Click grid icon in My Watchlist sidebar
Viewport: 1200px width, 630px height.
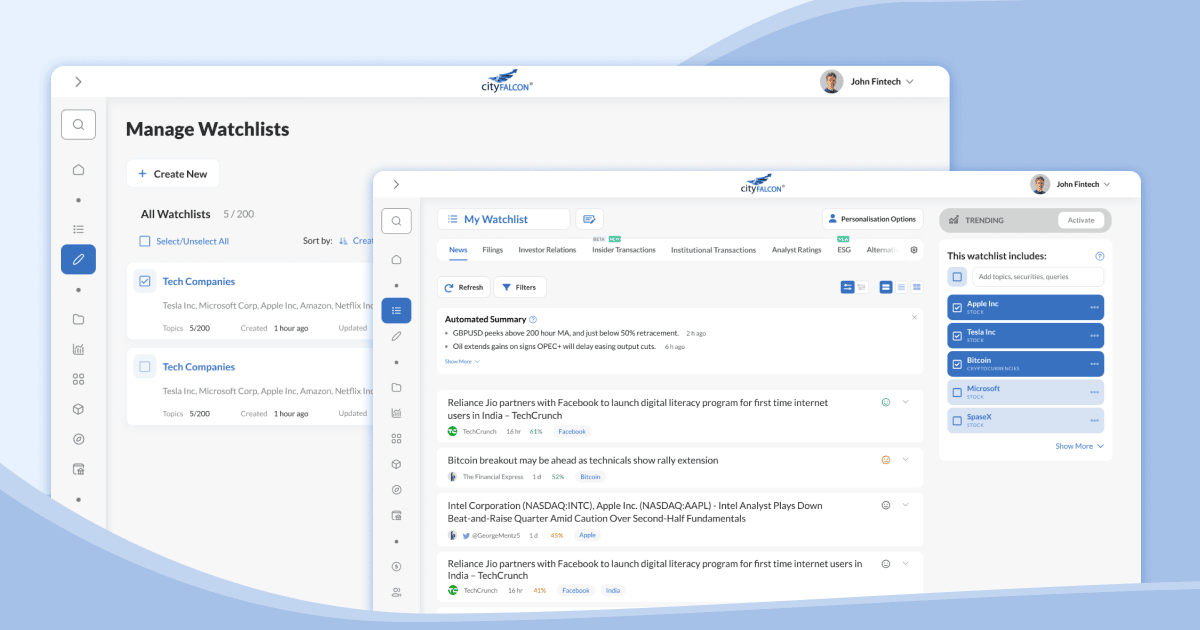[396, 438]
